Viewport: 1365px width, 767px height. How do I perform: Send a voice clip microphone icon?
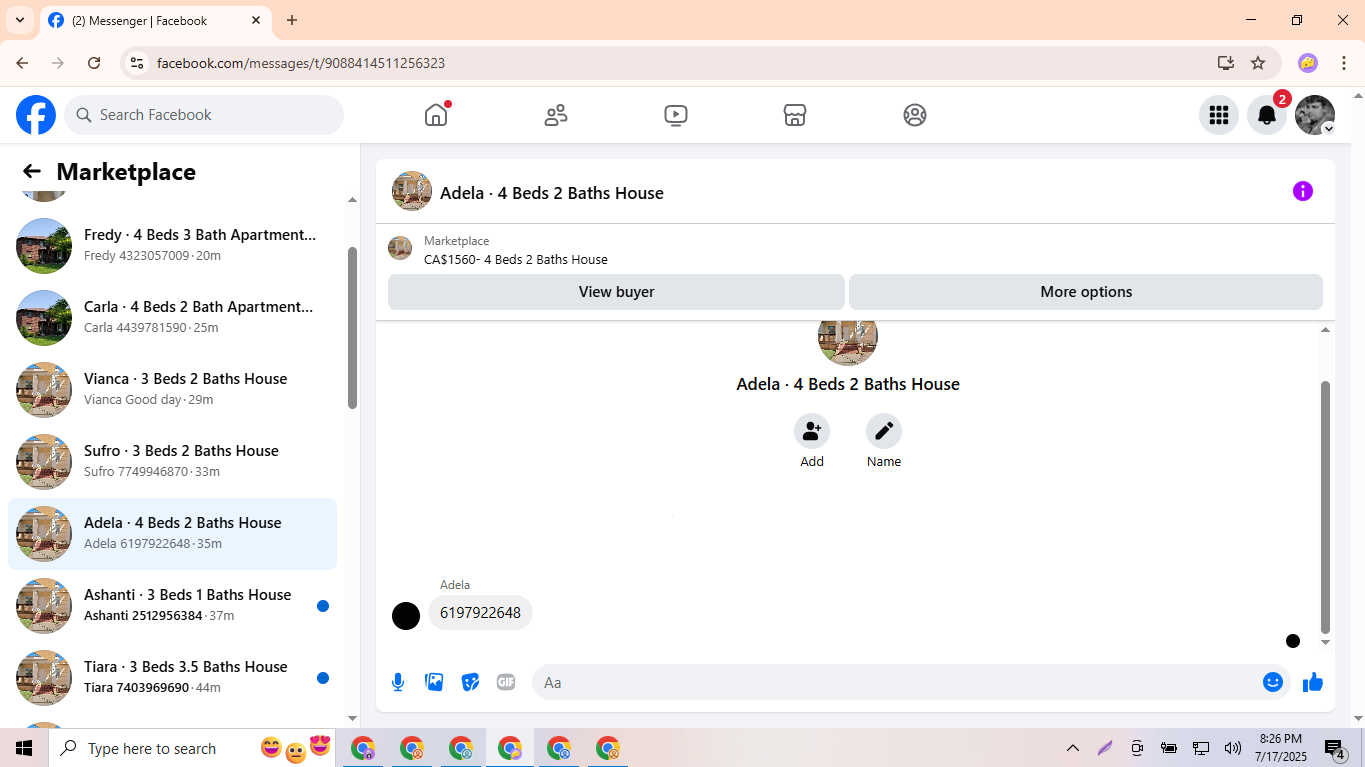398,682
